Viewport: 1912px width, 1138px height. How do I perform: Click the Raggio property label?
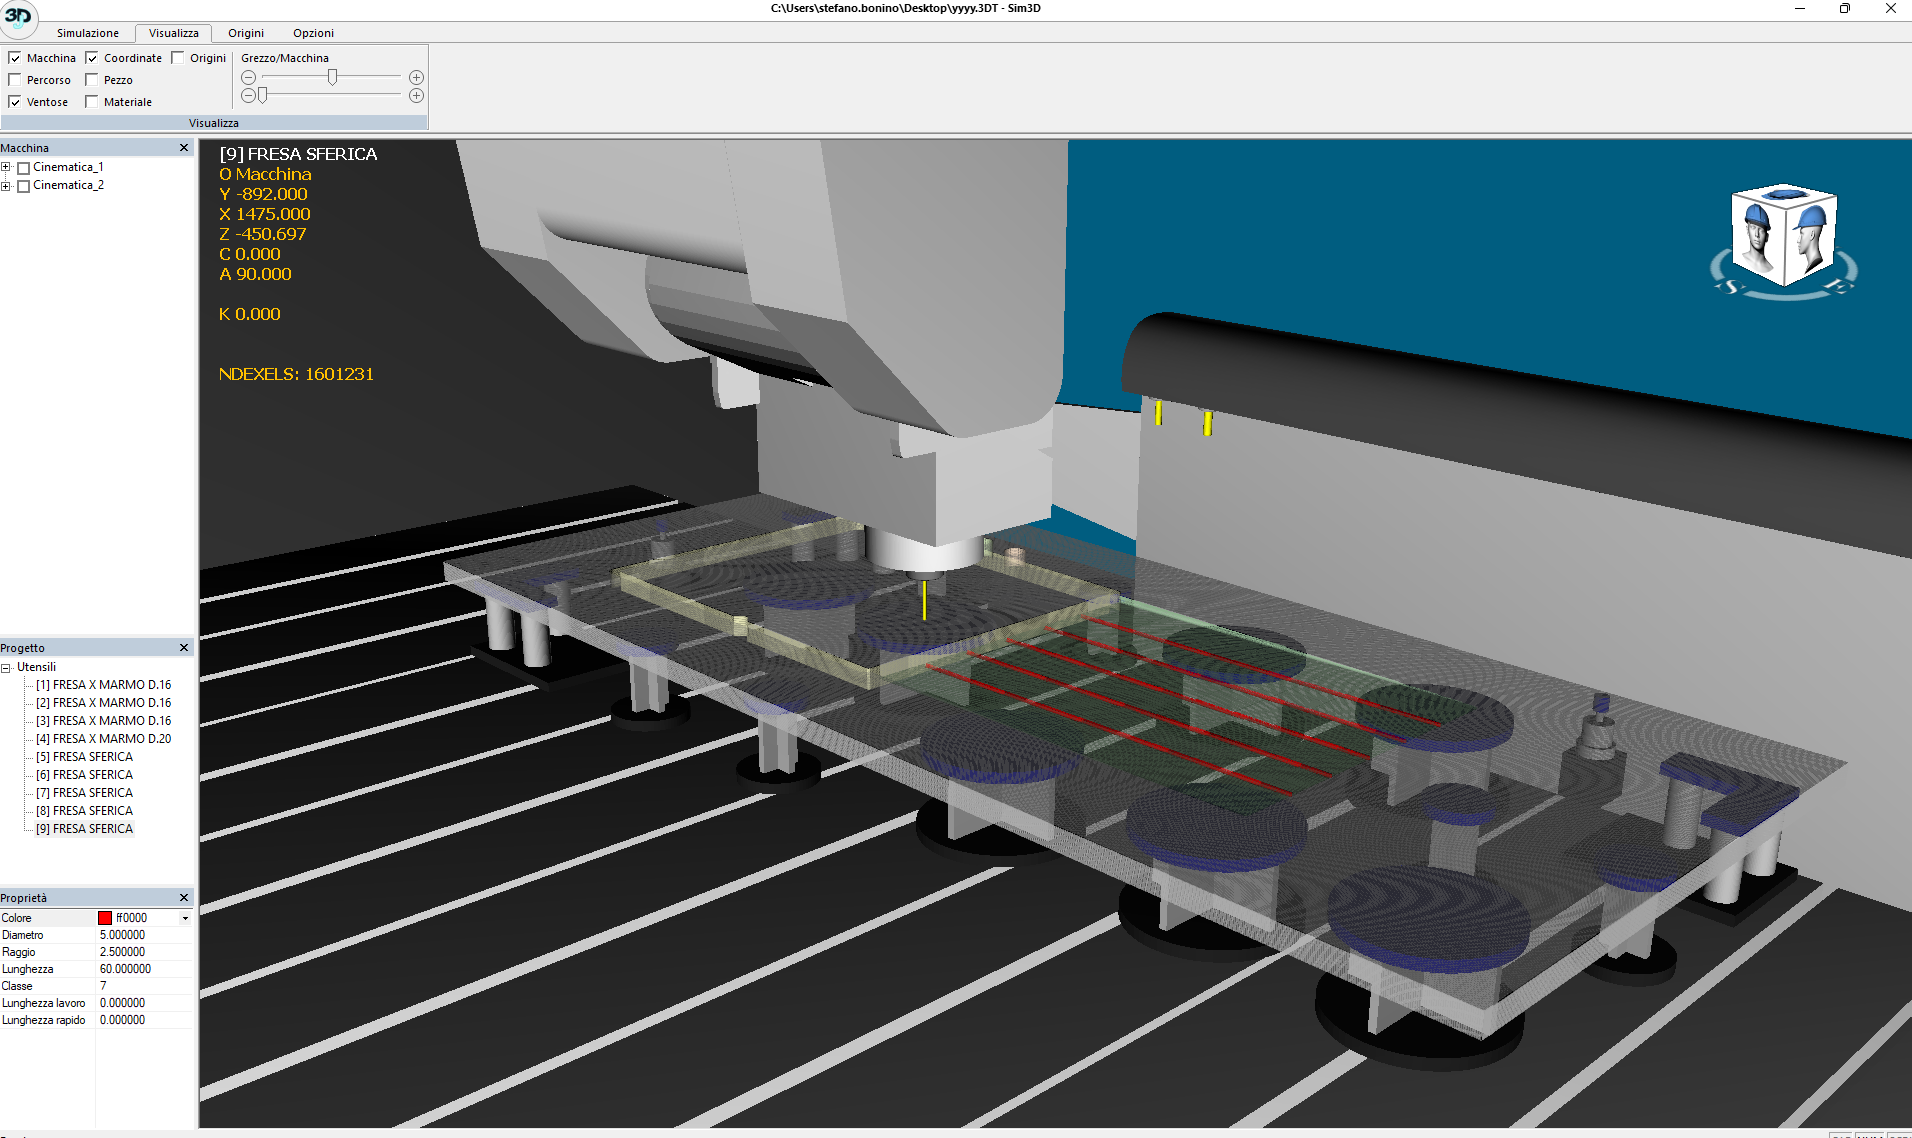[x=18, y=952]
